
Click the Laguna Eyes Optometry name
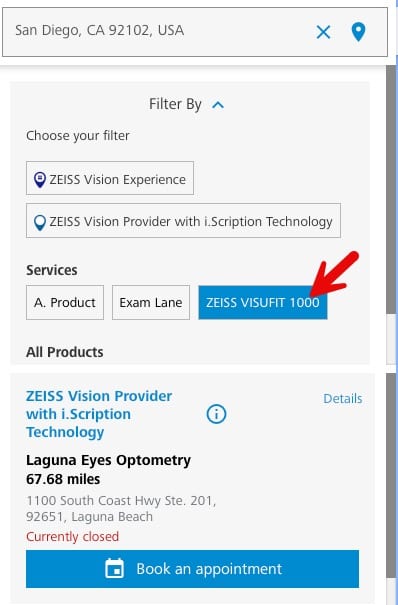pos(108,460)
